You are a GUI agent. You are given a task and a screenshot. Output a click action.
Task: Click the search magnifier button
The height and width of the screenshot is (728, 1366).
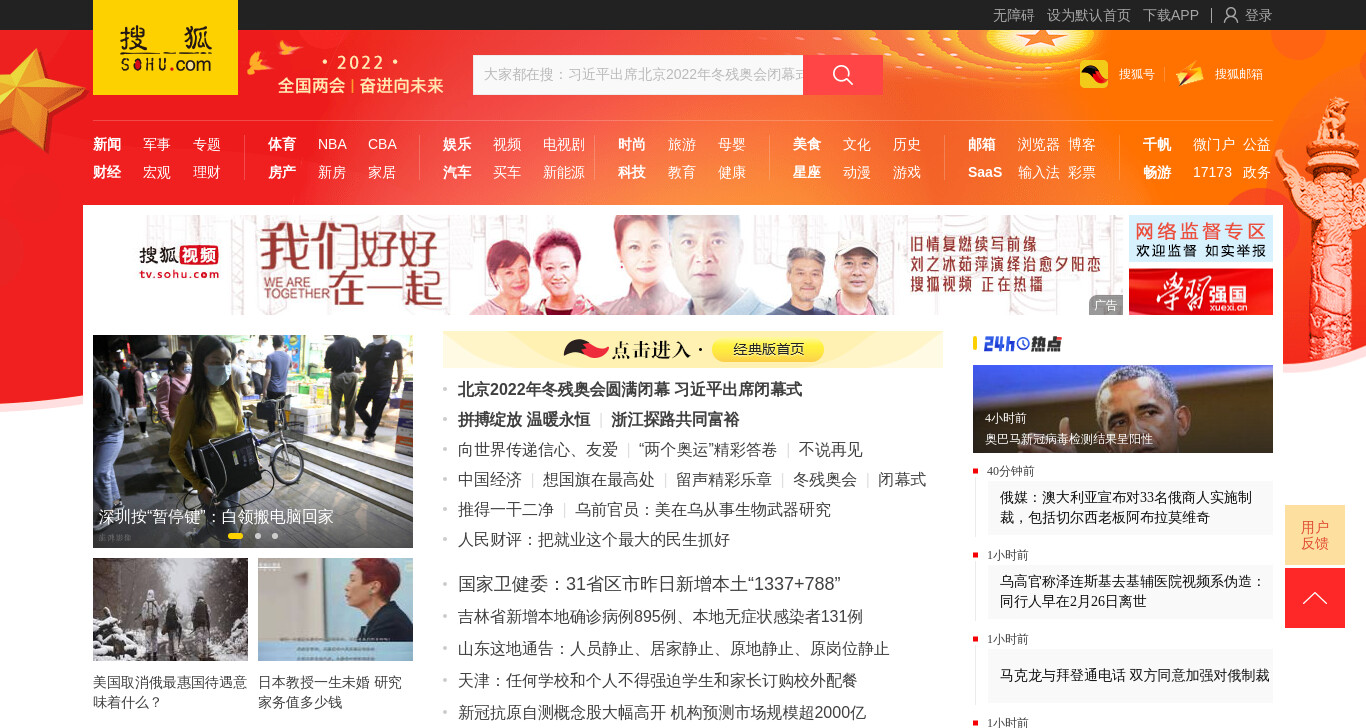coord(843,75)
